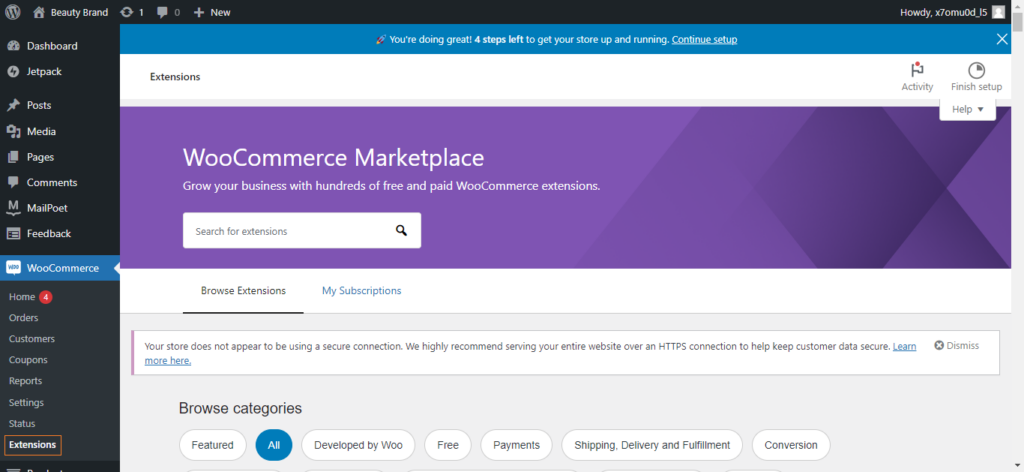This screenshot has width=1024, height=472.
Task: Open Beauty Brand site home link
Action: [x=71, y=12]
